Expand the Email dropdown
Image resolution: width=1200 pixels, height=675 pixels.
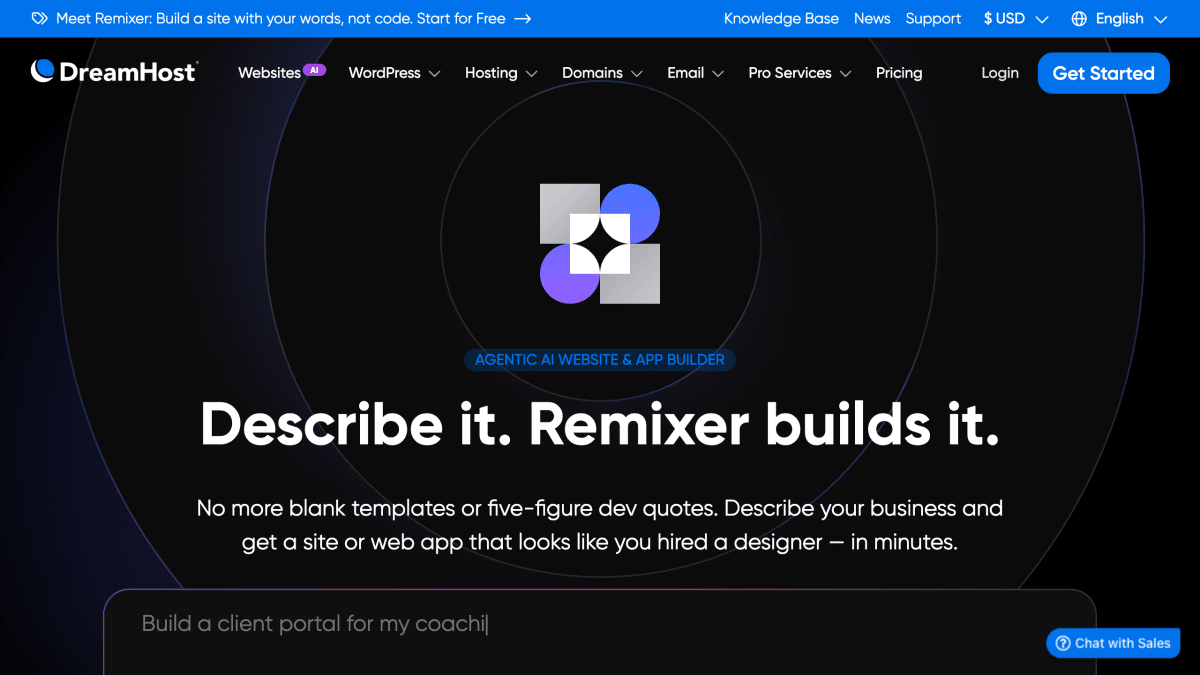pyautogui.click(x=695, y=73)
